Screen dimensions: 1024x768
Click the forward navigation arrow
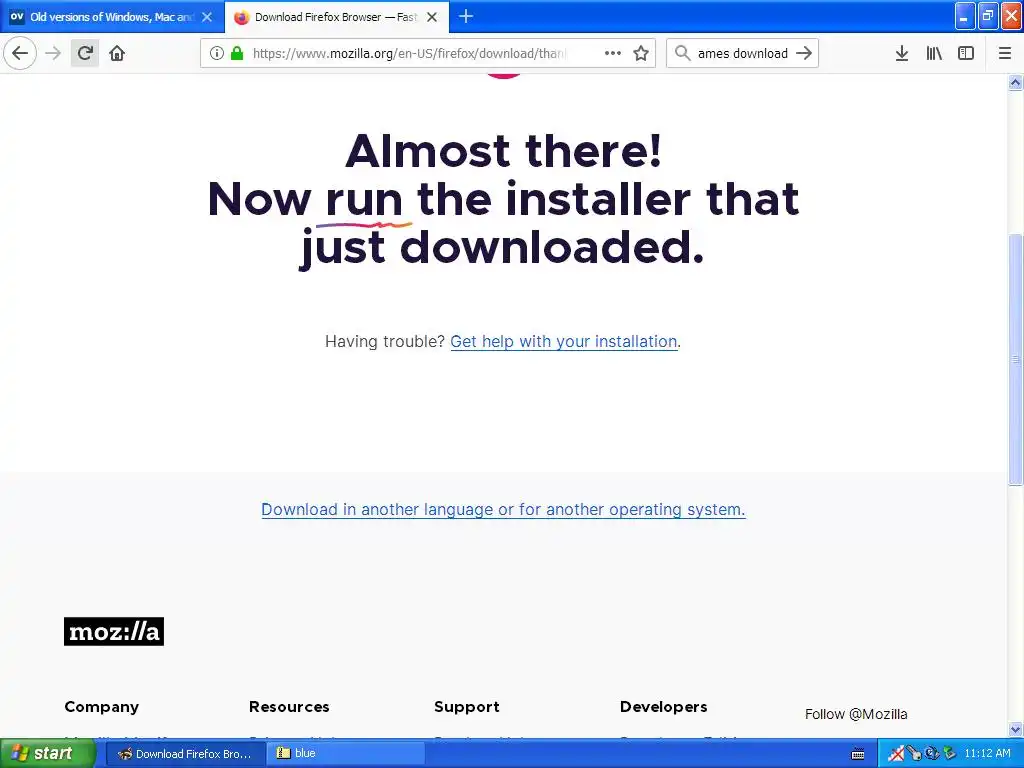(x=53, y=53)
